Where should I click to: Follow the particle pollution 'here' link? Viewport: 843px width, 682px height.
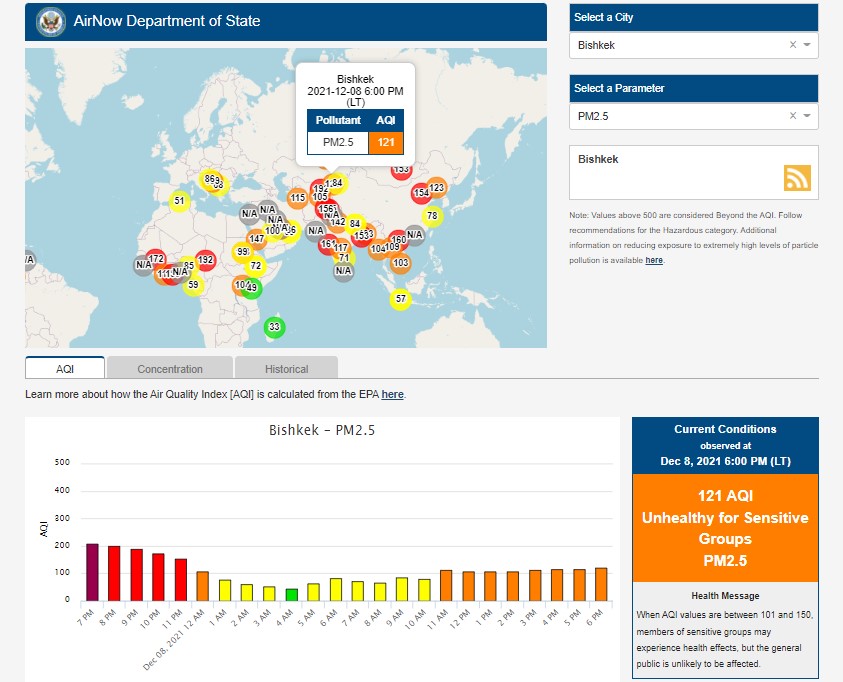coord(653,260)
